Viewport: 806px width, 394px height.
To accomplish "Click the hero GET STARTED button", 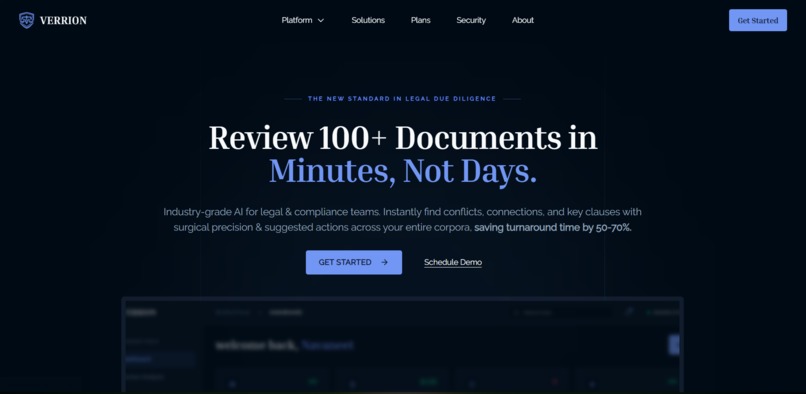I will pyautogui.click(x=354, y=262).
